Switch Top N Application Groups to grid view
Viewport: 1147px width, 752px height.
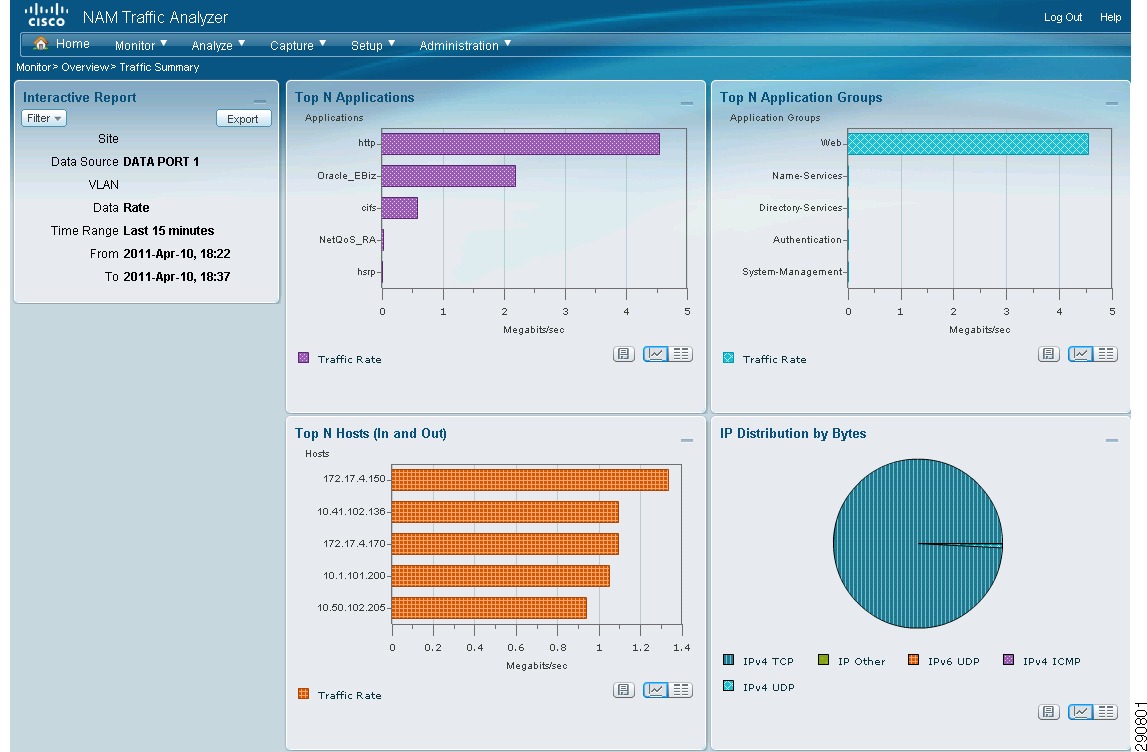coord(1106,354)
